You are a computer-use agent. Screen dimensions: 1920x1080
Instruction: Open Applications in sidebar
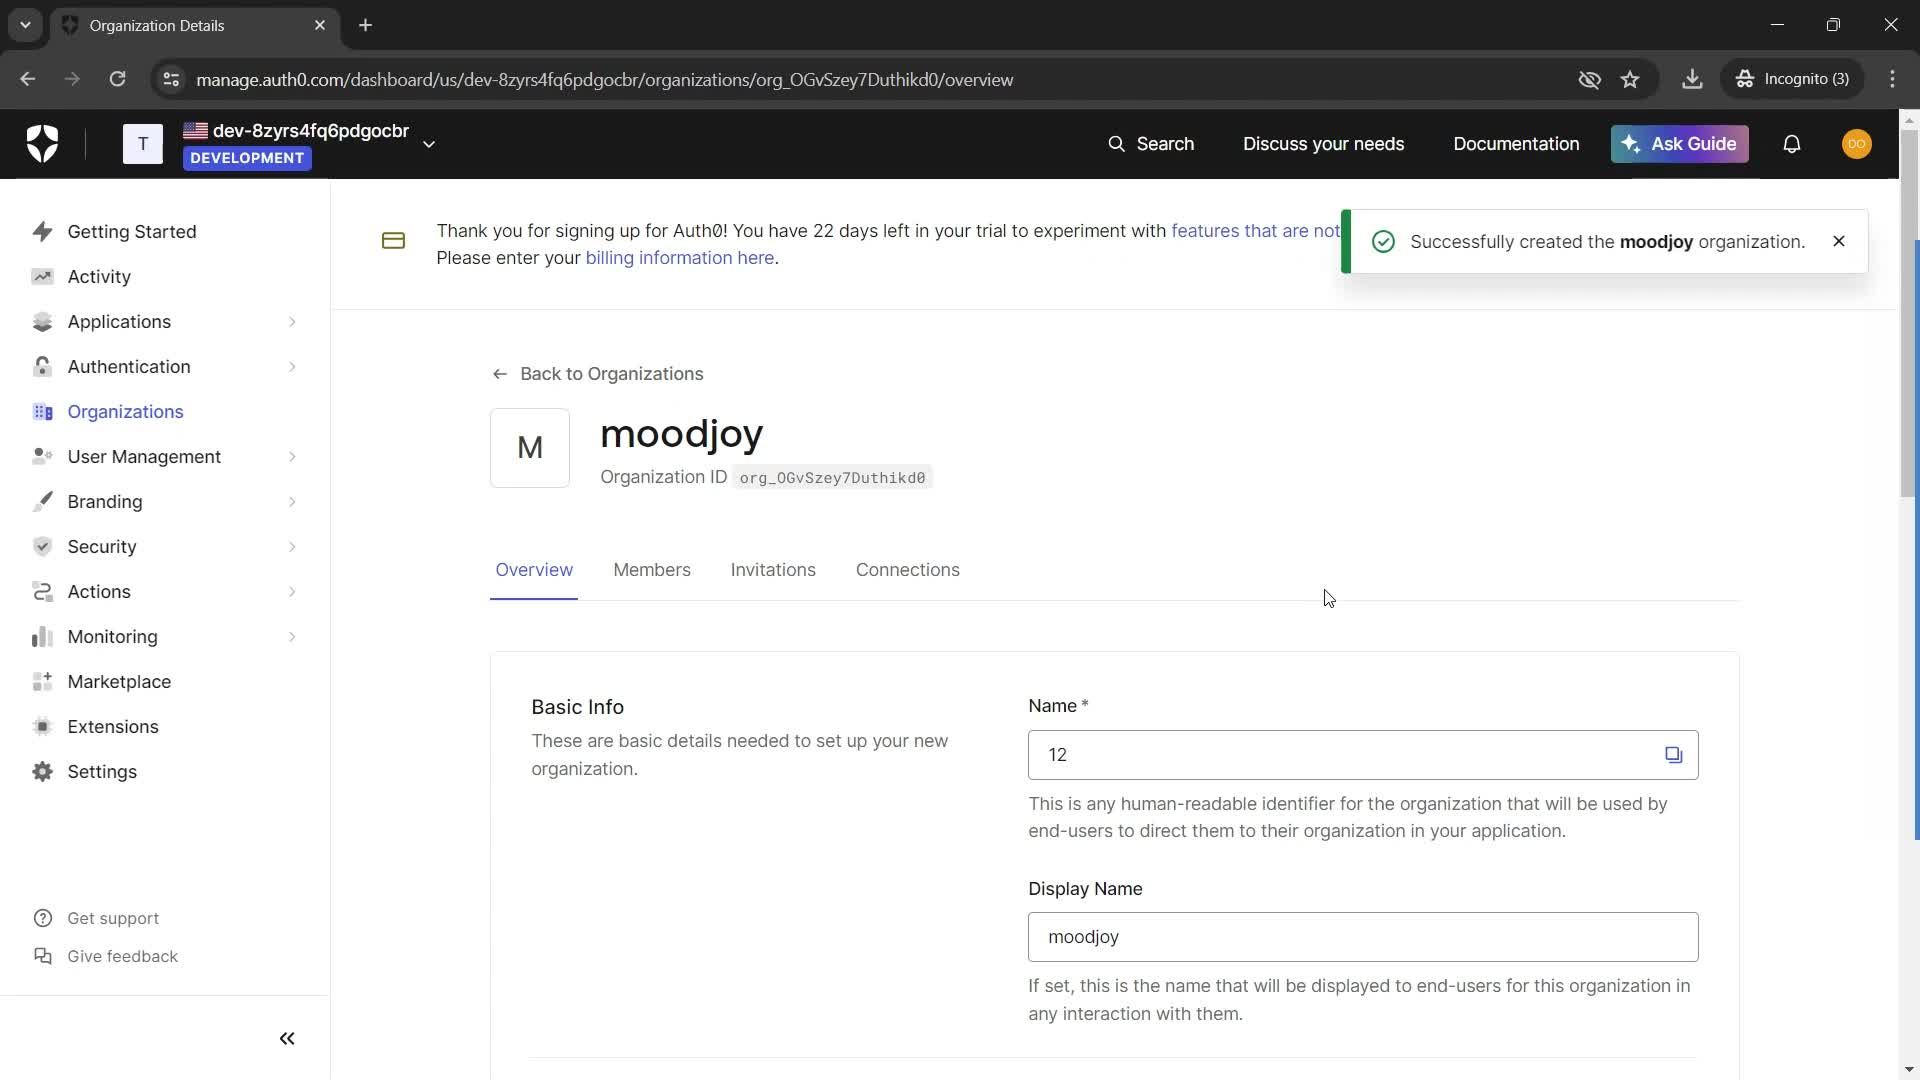(119, 321)
